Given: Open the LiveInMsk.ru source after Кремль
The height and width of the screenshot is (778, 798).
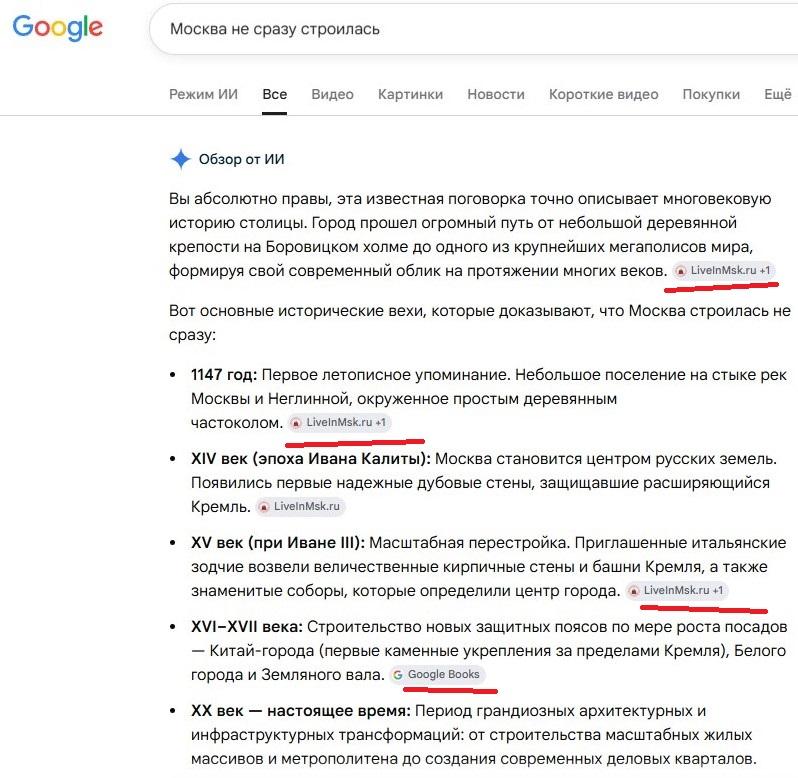Looking at the screenshot, I should pos(300,506).
